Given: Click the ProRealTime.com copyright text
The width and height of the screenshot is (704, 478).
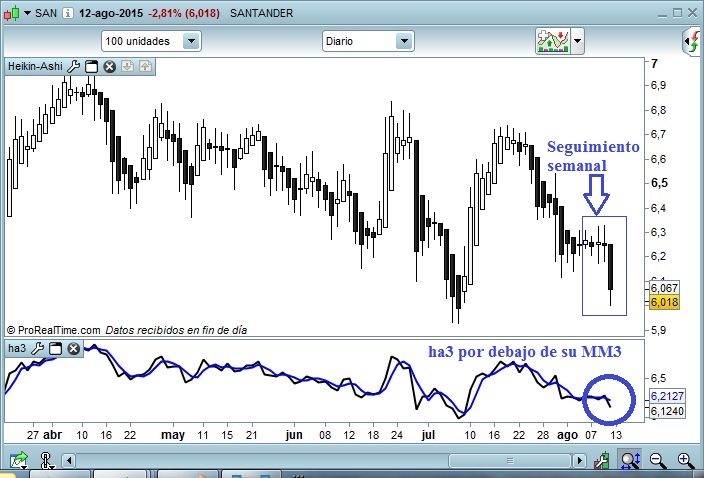Looking at the screenshot, I should (53, 330).
